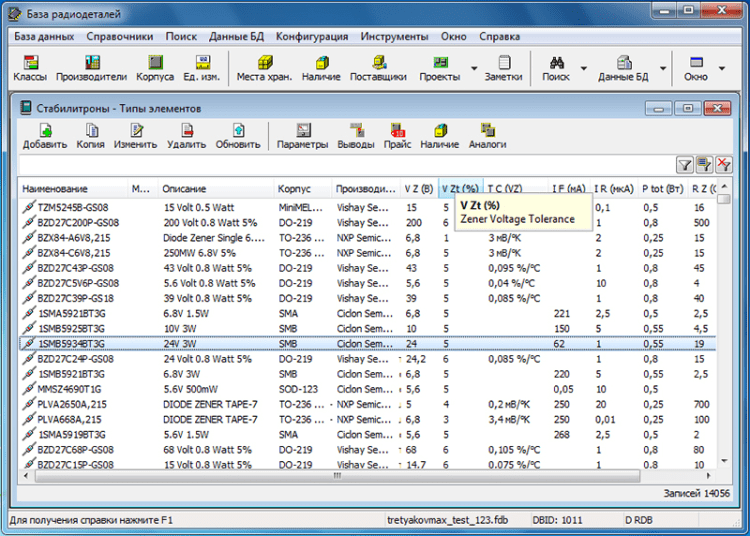
Task: Show Аналоги for the selected part
Action: tap(487, 136)
